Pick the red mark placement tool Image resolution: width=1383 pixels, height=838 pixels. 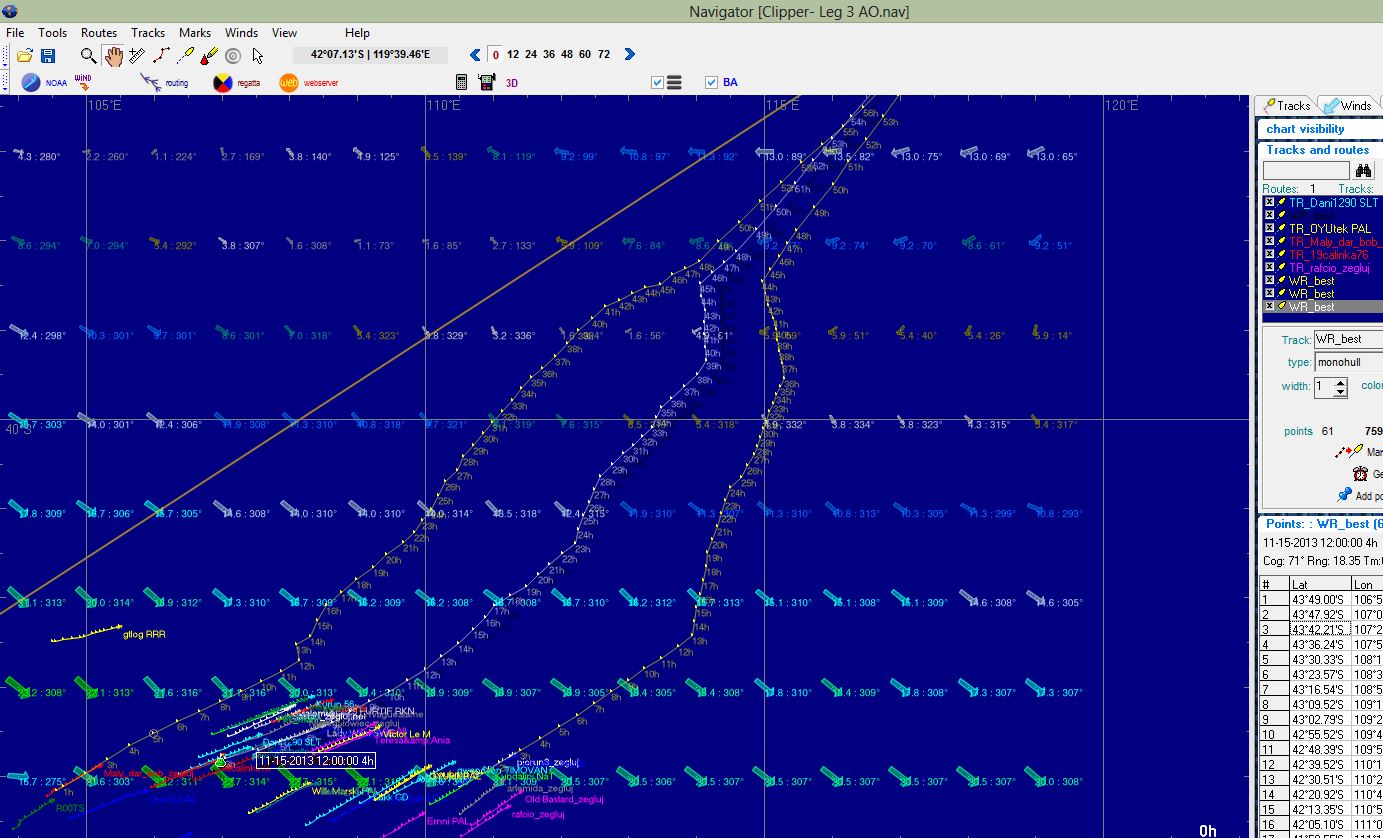(209, 55)
